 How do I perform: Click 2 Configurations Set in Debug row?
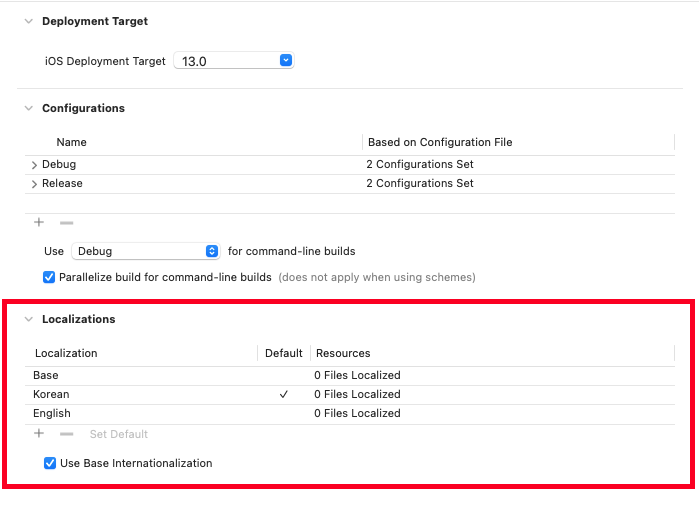419,164
